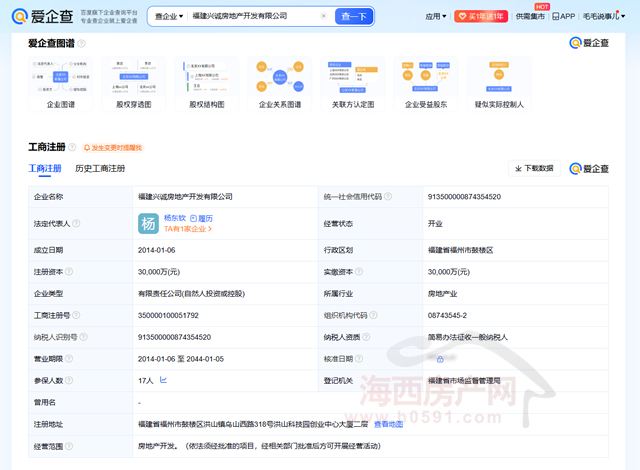Open the 疑似实际控制人 thumbnail card
The width and height of the screenshot is (640, 470).
(x=499, y=84)
